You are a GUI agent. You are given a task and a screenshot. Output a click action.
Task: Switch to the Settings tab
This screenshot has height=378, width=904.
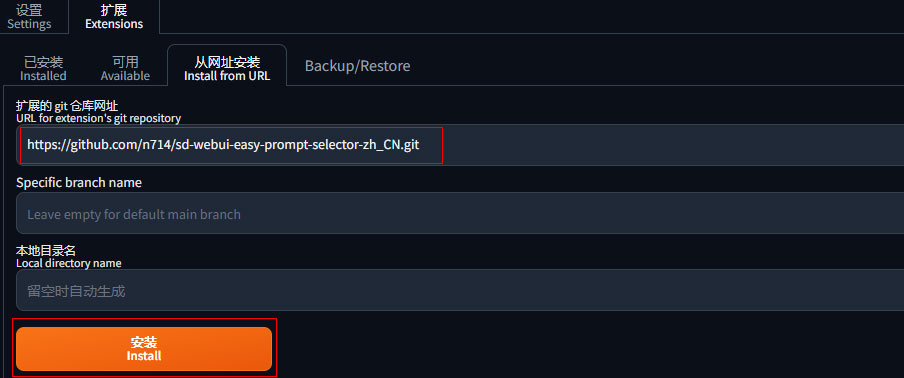pos(29,17)
